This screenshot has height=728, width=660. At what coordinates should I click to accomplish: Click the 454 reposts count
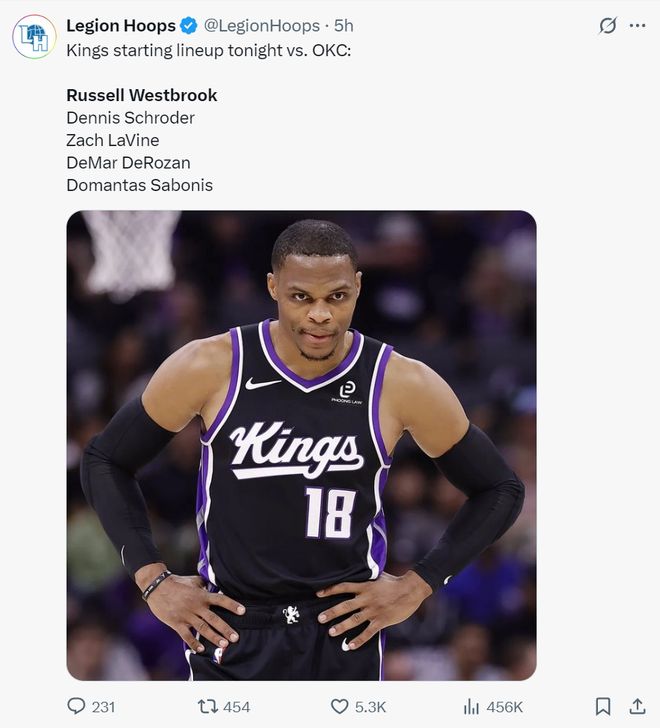pyautogui.click(x=236, y=707)
